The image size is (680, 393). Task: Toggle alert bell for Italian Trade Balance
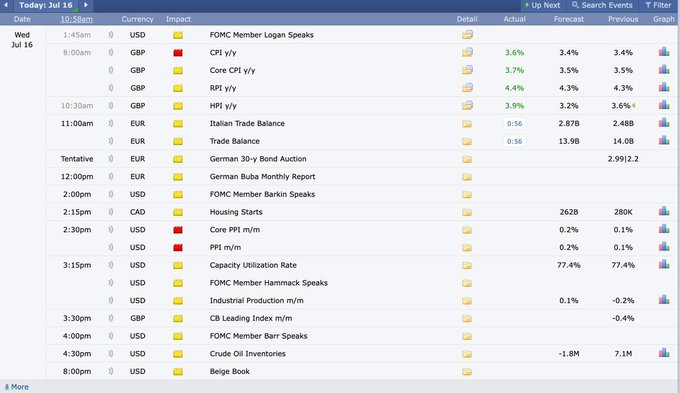pos(111,123)
